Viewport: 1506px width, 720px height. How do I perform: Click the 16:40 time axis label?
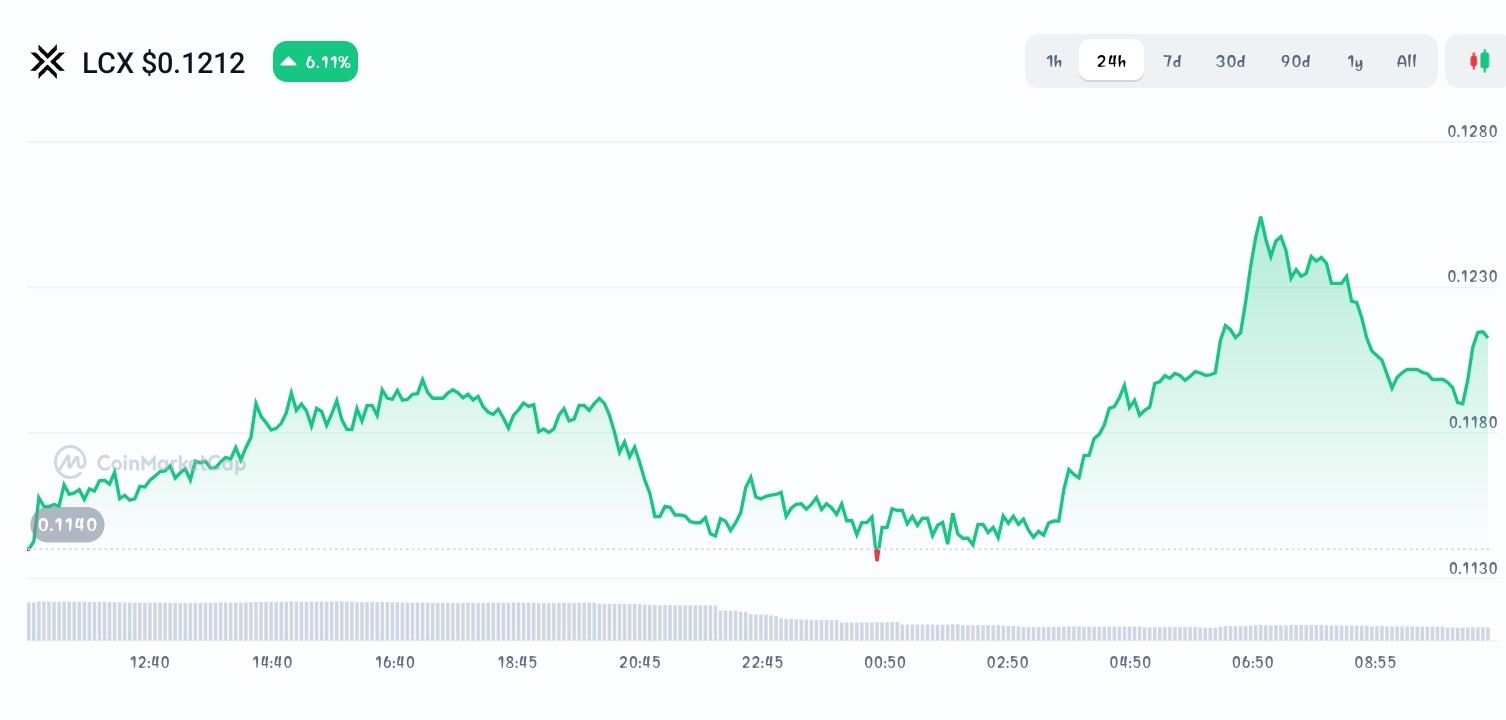pos(395,662)
